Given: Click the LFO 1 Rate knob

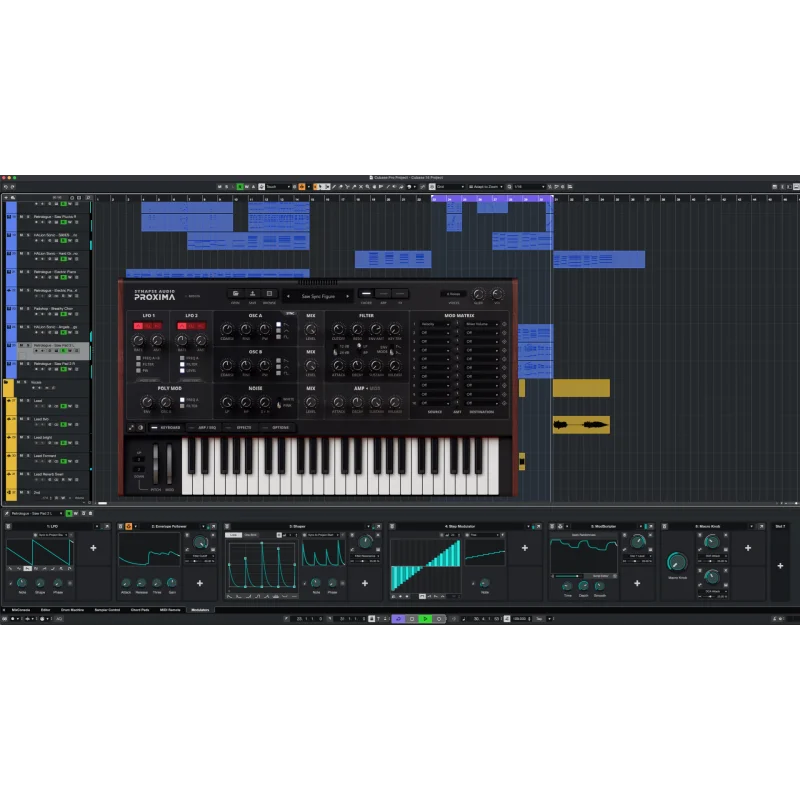Looking at the screenshot, I should coord(138,340).
